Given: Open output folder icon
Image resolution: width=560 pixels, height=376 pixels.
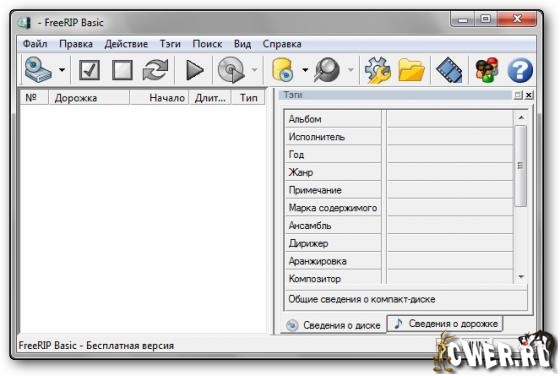Looking at the screenshot, I should click(x=411, y=70).
